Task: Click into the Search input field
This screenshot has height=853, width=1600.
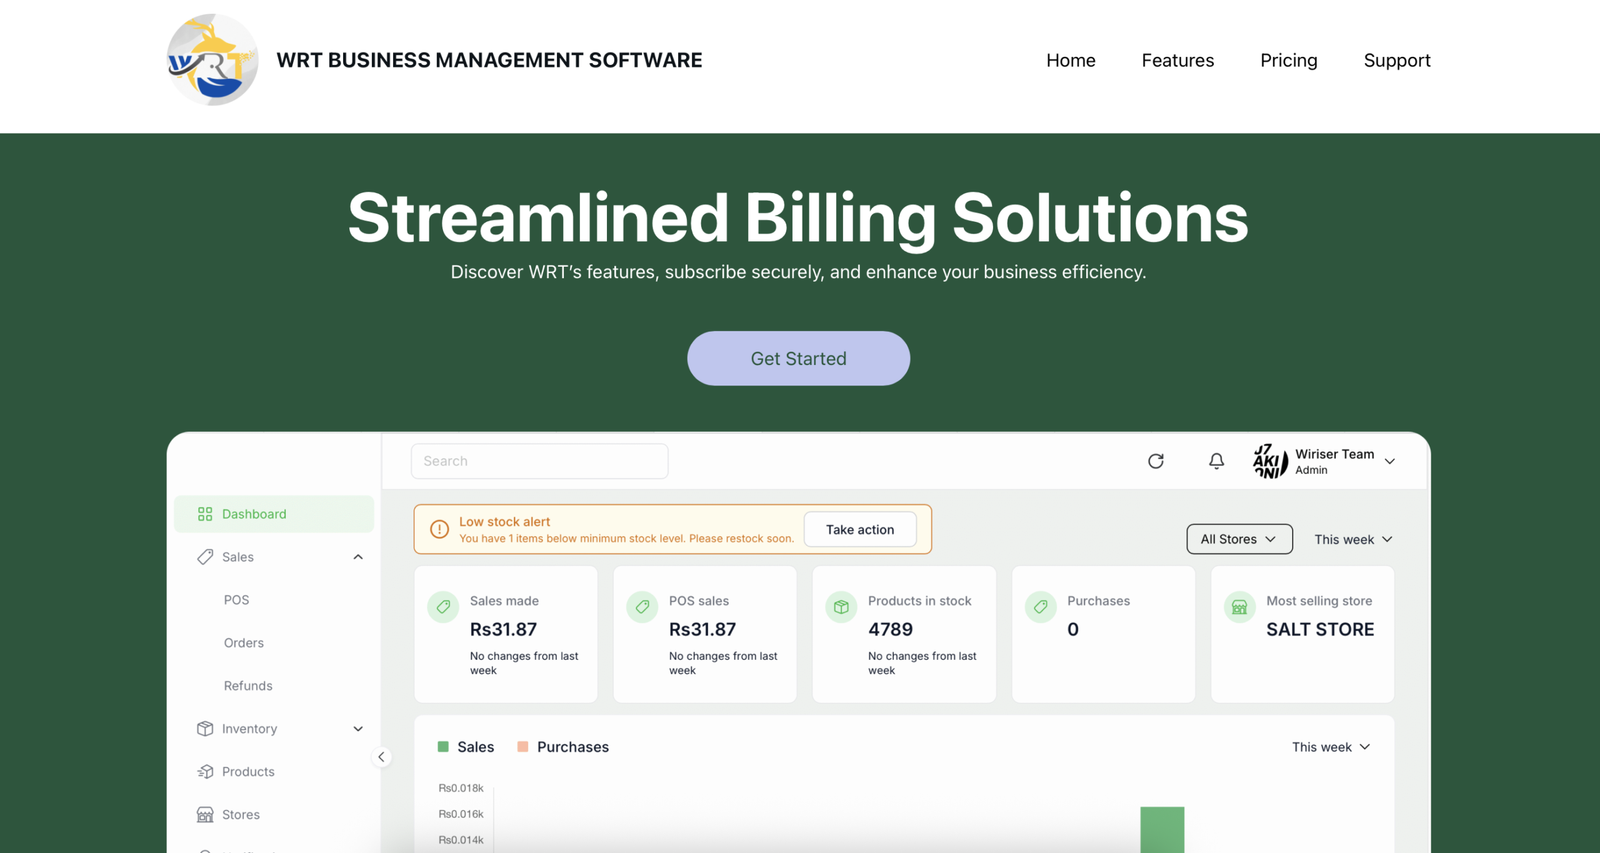Action: tap(539, 461)
